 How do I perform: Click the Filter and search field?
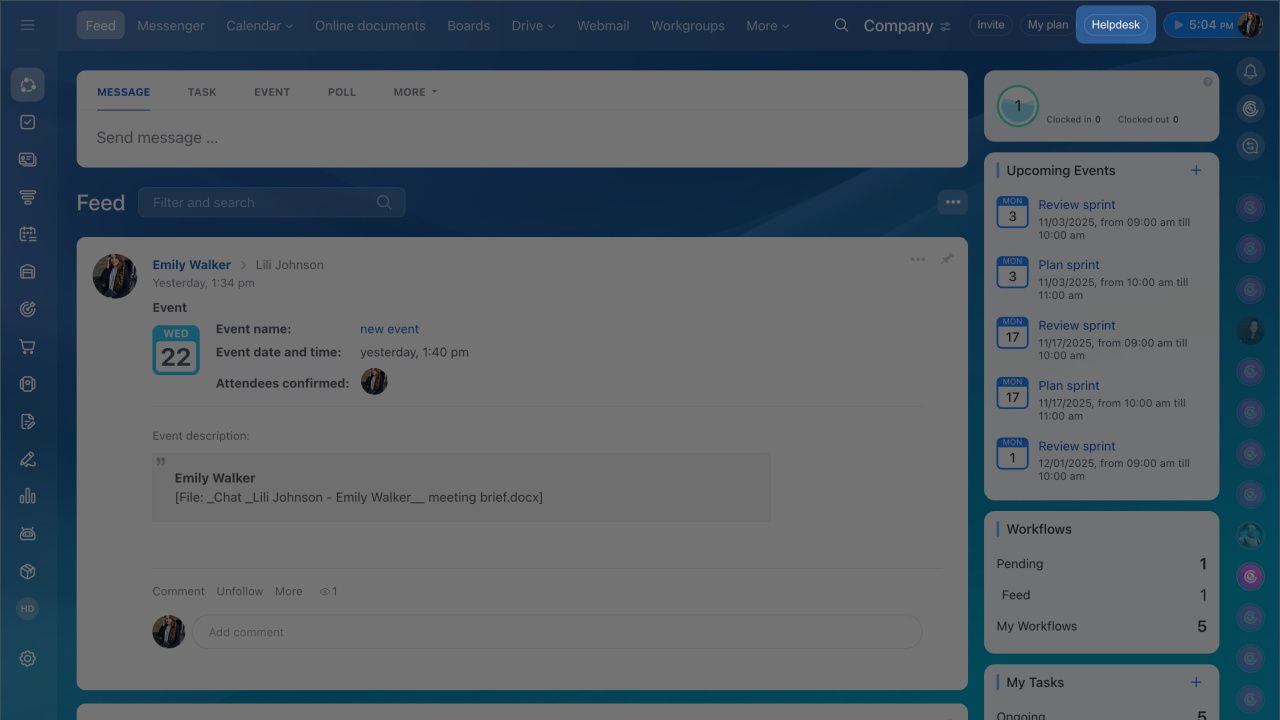[x=260, y=202]
